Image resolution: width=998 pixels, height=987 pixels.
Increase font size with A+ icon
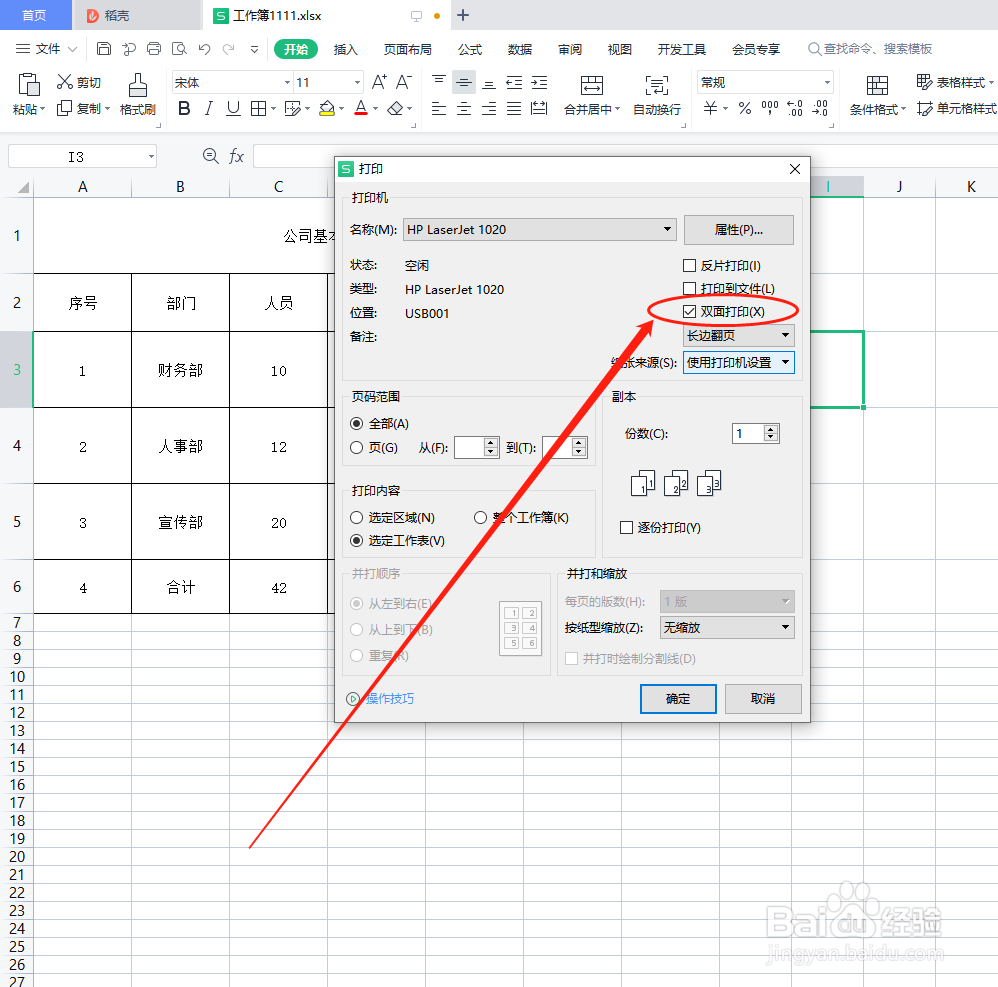point(379,82)
